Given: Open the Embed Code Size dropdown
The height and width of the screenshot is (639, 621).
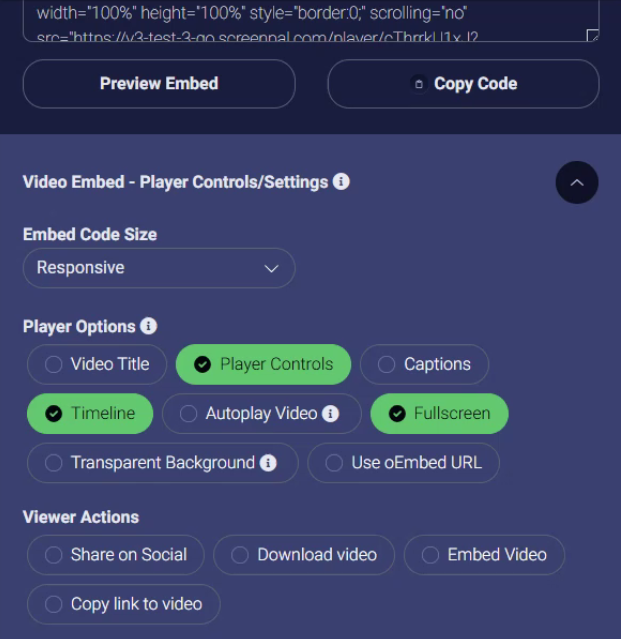Looking at the screenshot, I should click(159, 268).
